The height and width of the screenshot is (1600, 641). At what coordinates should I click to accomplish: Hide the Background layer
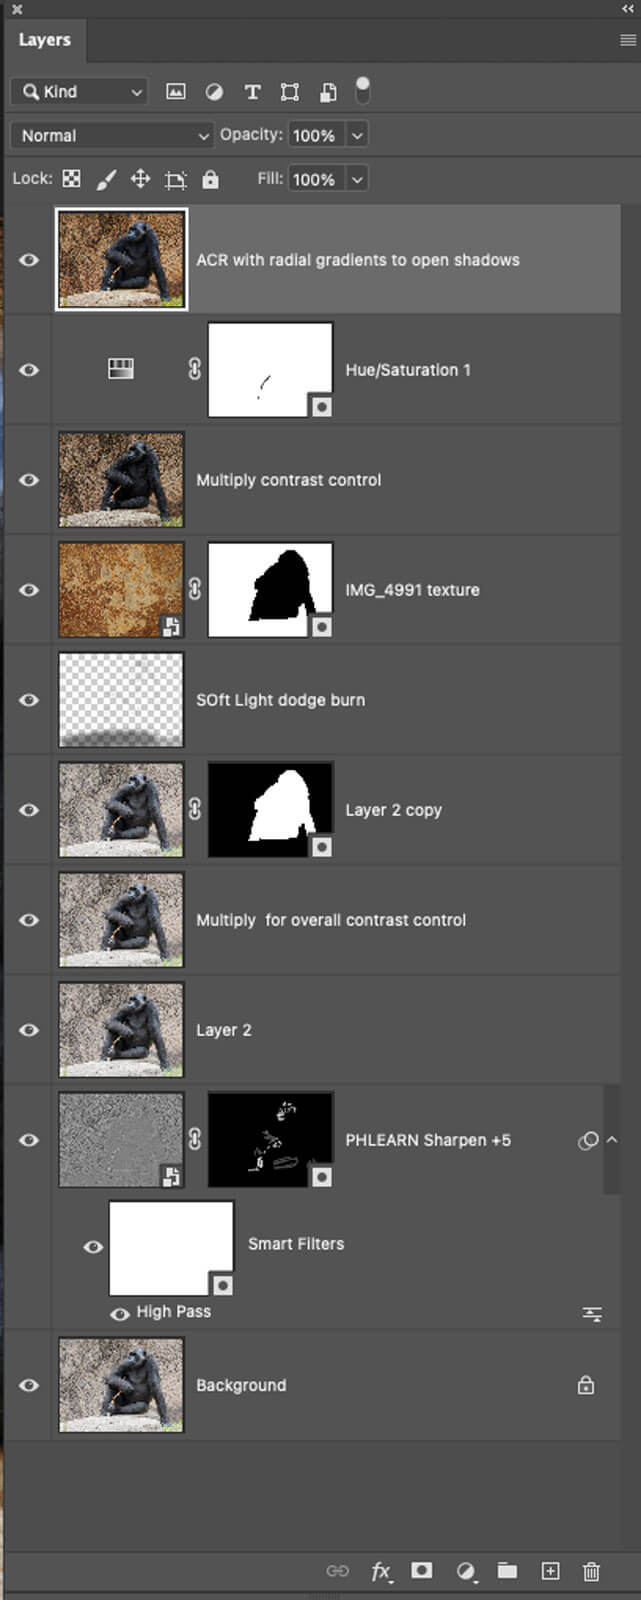tap(29, 1385)
